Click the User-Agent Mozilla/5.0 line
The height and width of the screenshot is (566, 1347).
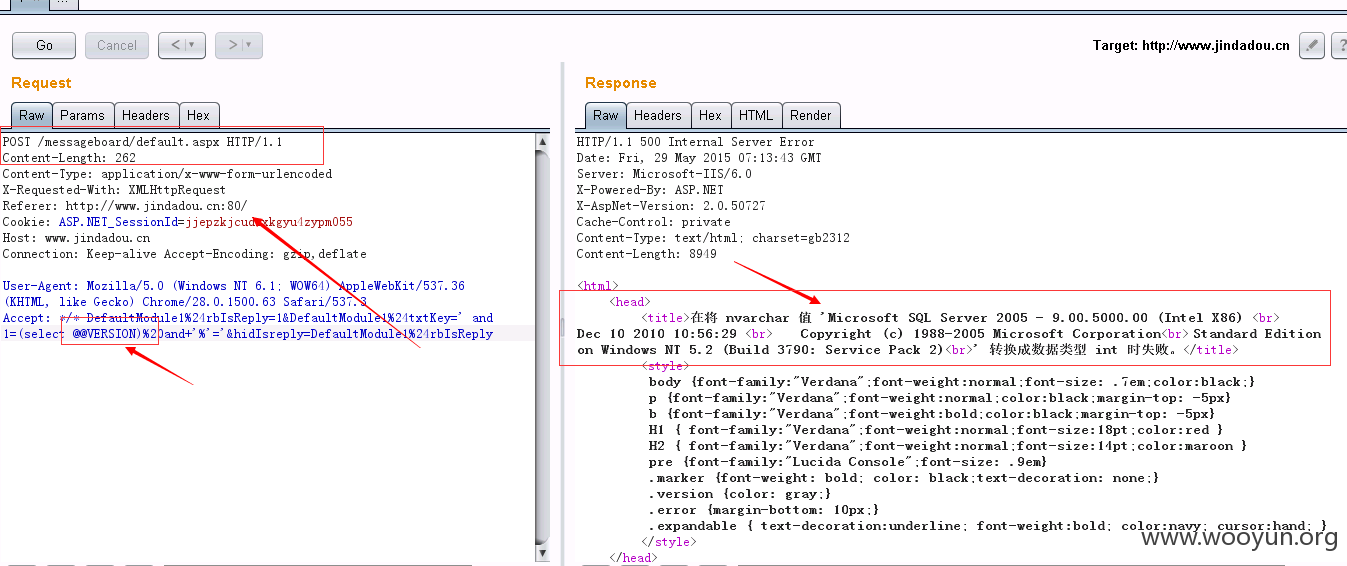point(233,286)
